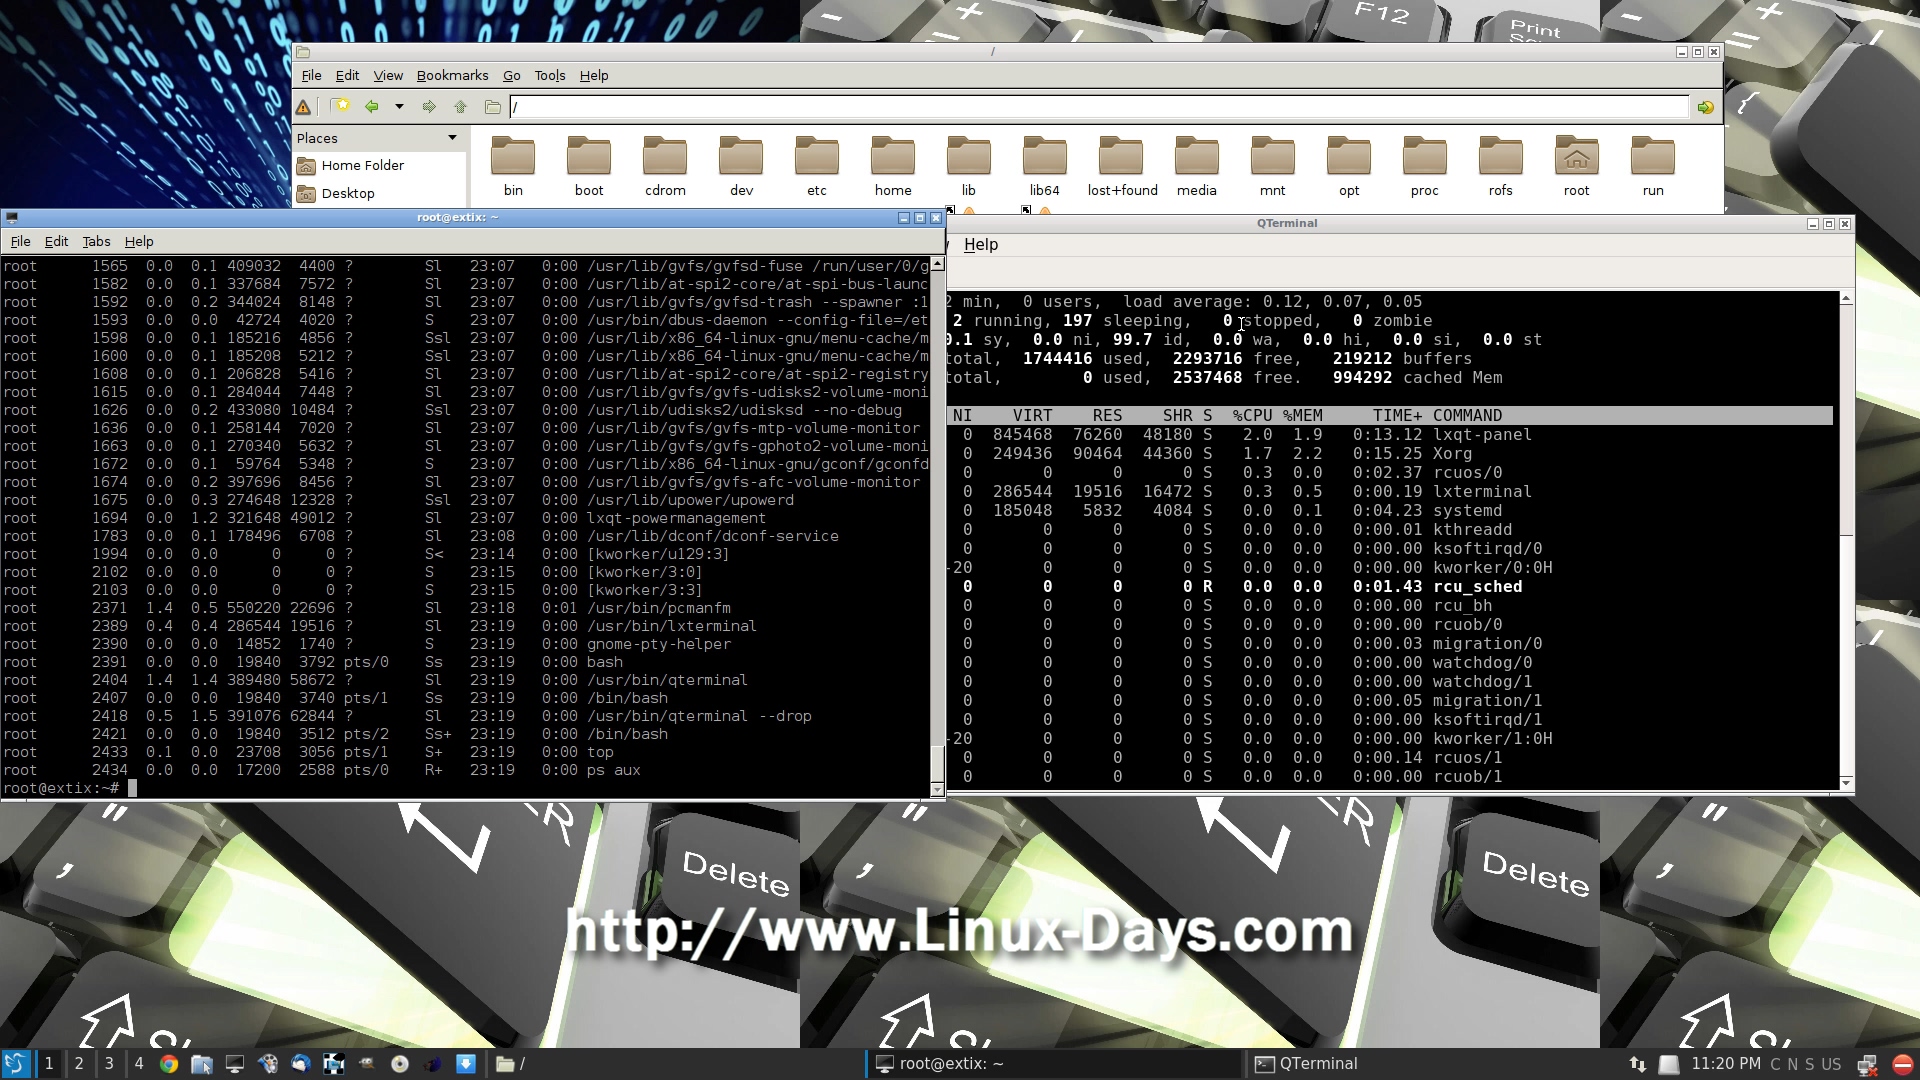1920x1080 pixels.
Task: Open the LXQt main menu button
Action: pos(16,1064)
